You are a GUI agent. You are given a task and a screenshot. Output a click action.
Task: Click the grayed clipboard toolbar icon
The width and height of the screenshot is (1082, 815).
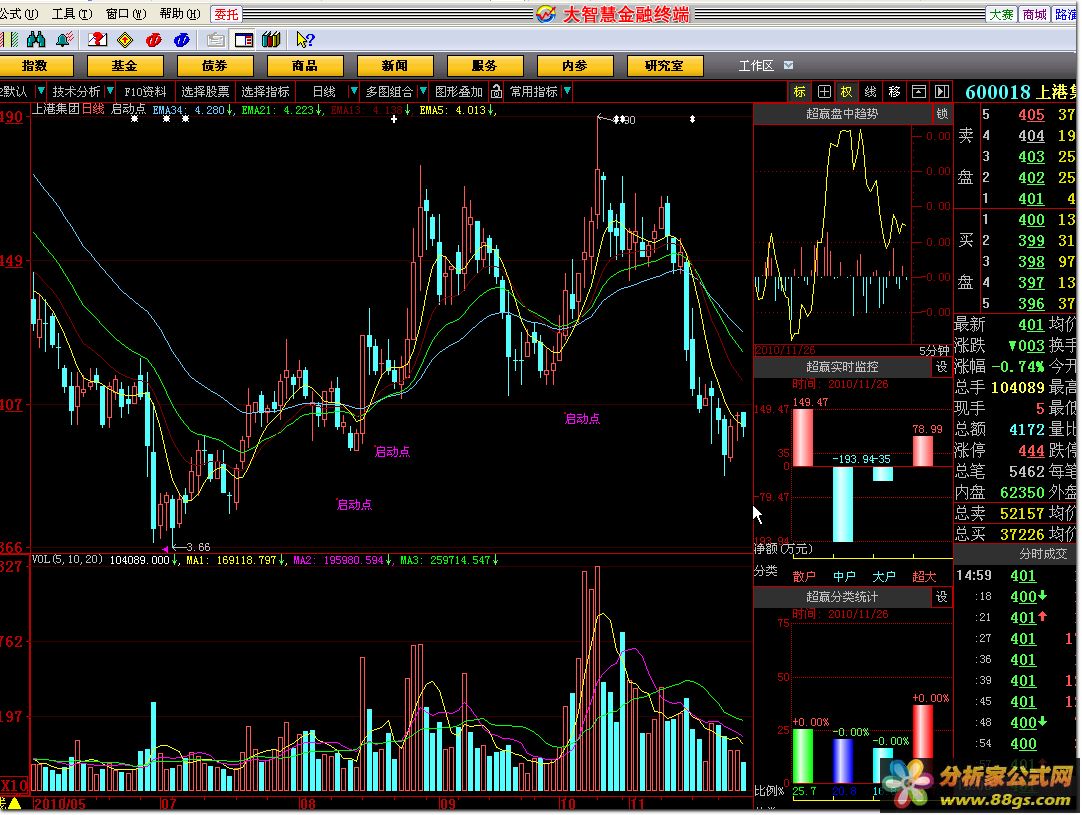tap(215, 39)
